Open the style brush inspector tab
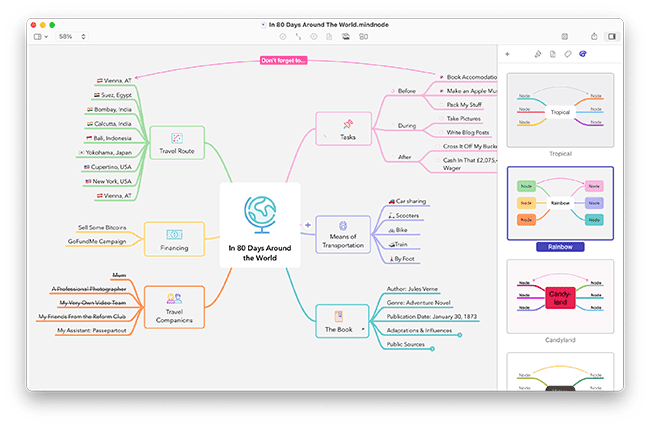Screen dimensions: 650x426 coord(538,54)
